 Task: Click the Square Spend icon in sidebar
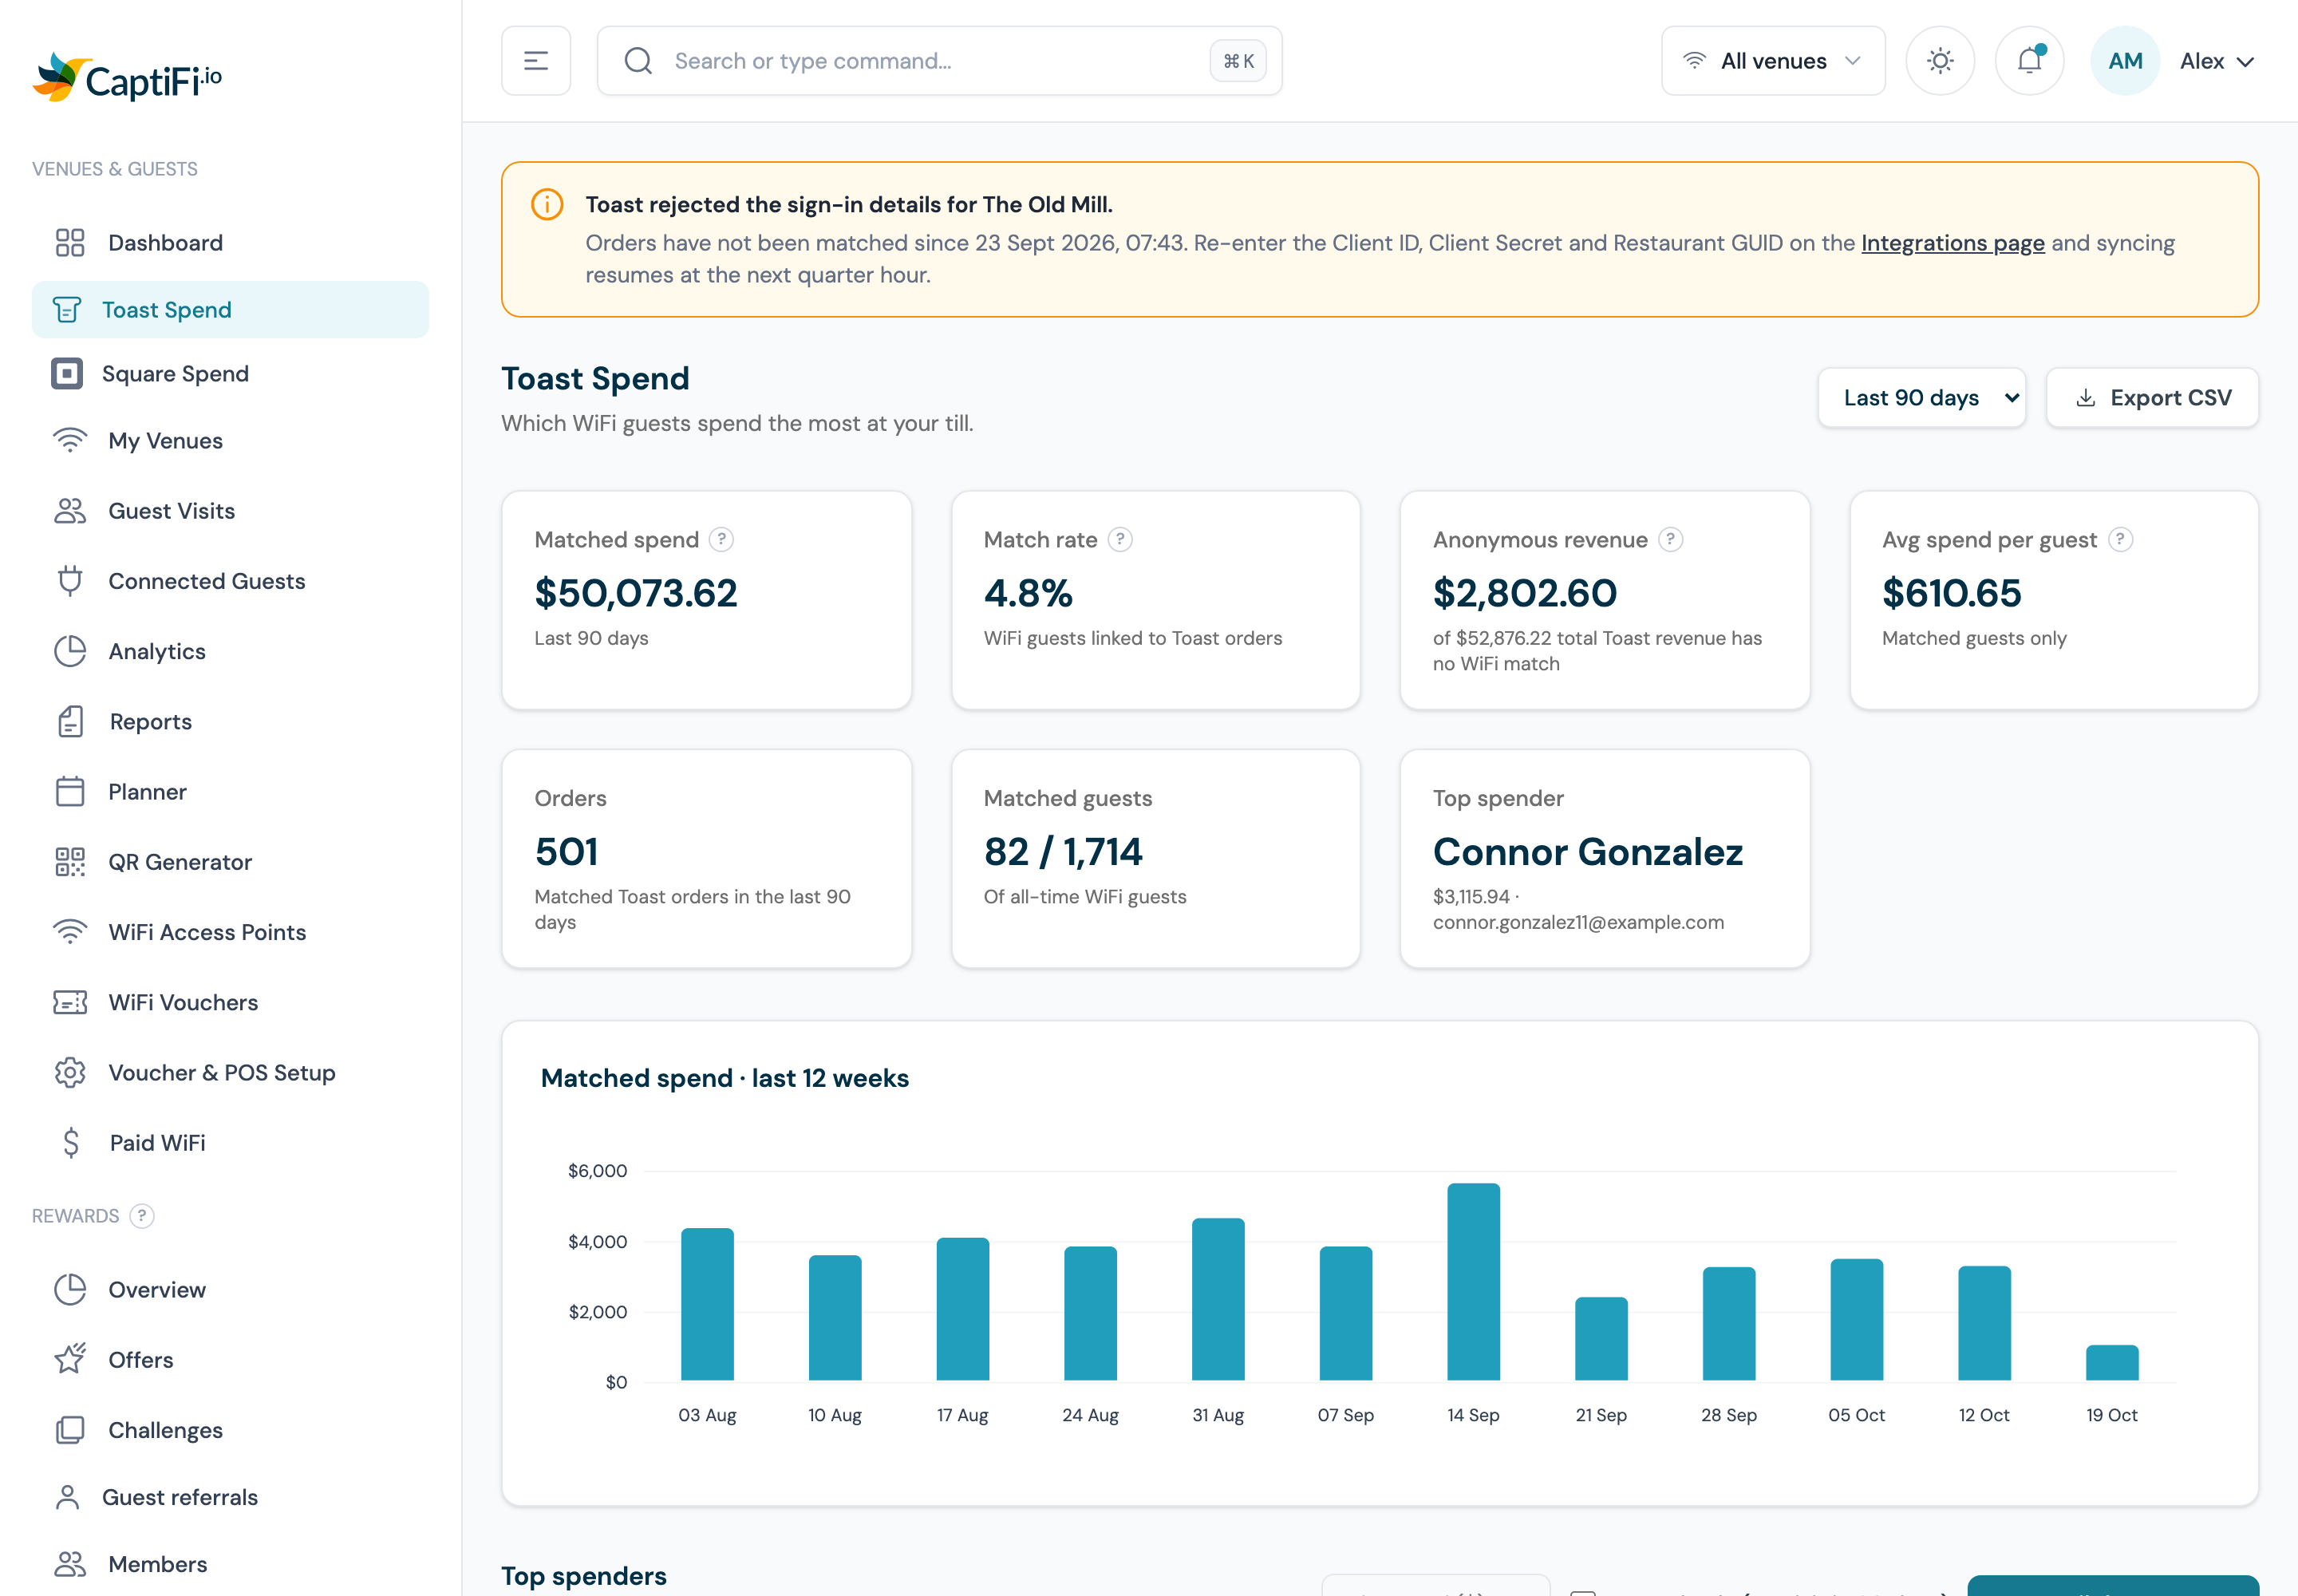click(x=67, y=374)
